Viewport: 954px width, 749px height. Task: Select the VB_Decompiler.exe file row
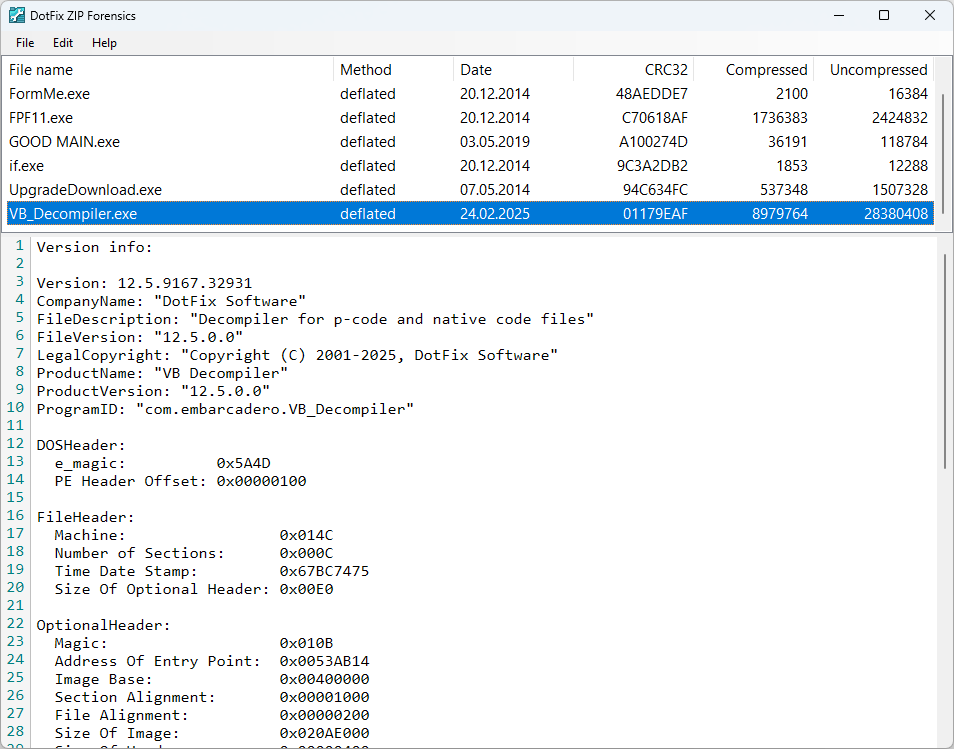[x=470, y=214]
